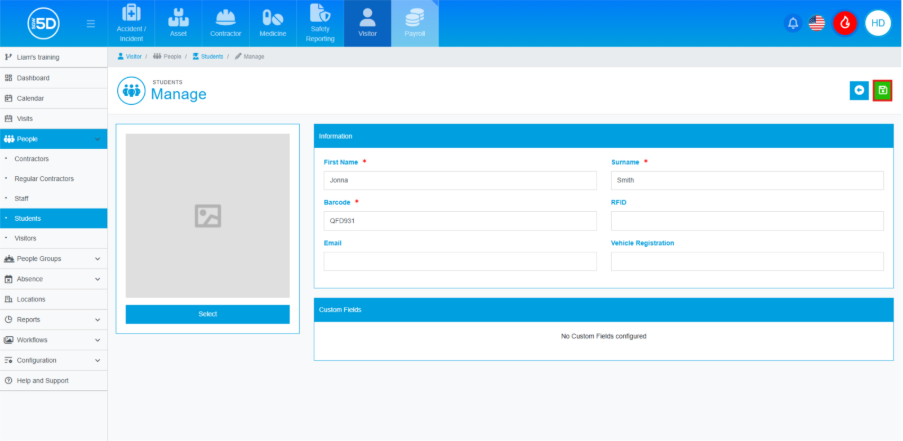Click the green save icon button
Screen dimensions: 903x441
tap(882, 91)
